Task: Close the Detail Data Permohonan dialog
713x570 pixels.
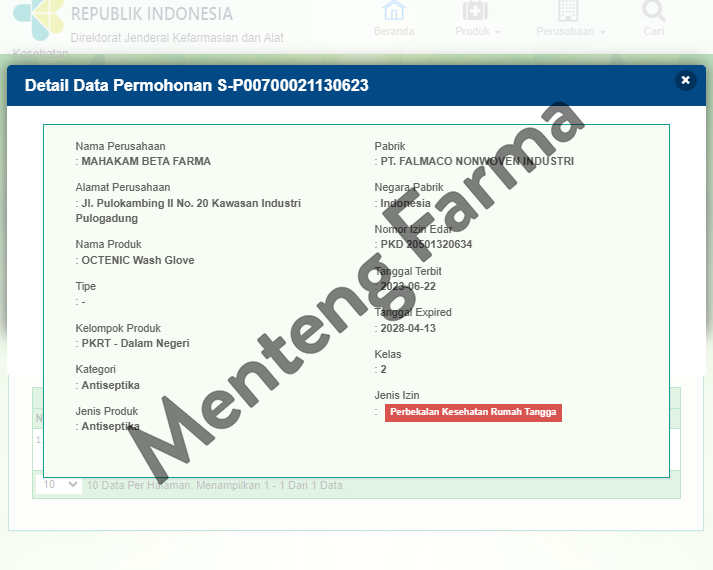Action: point(685,80)
